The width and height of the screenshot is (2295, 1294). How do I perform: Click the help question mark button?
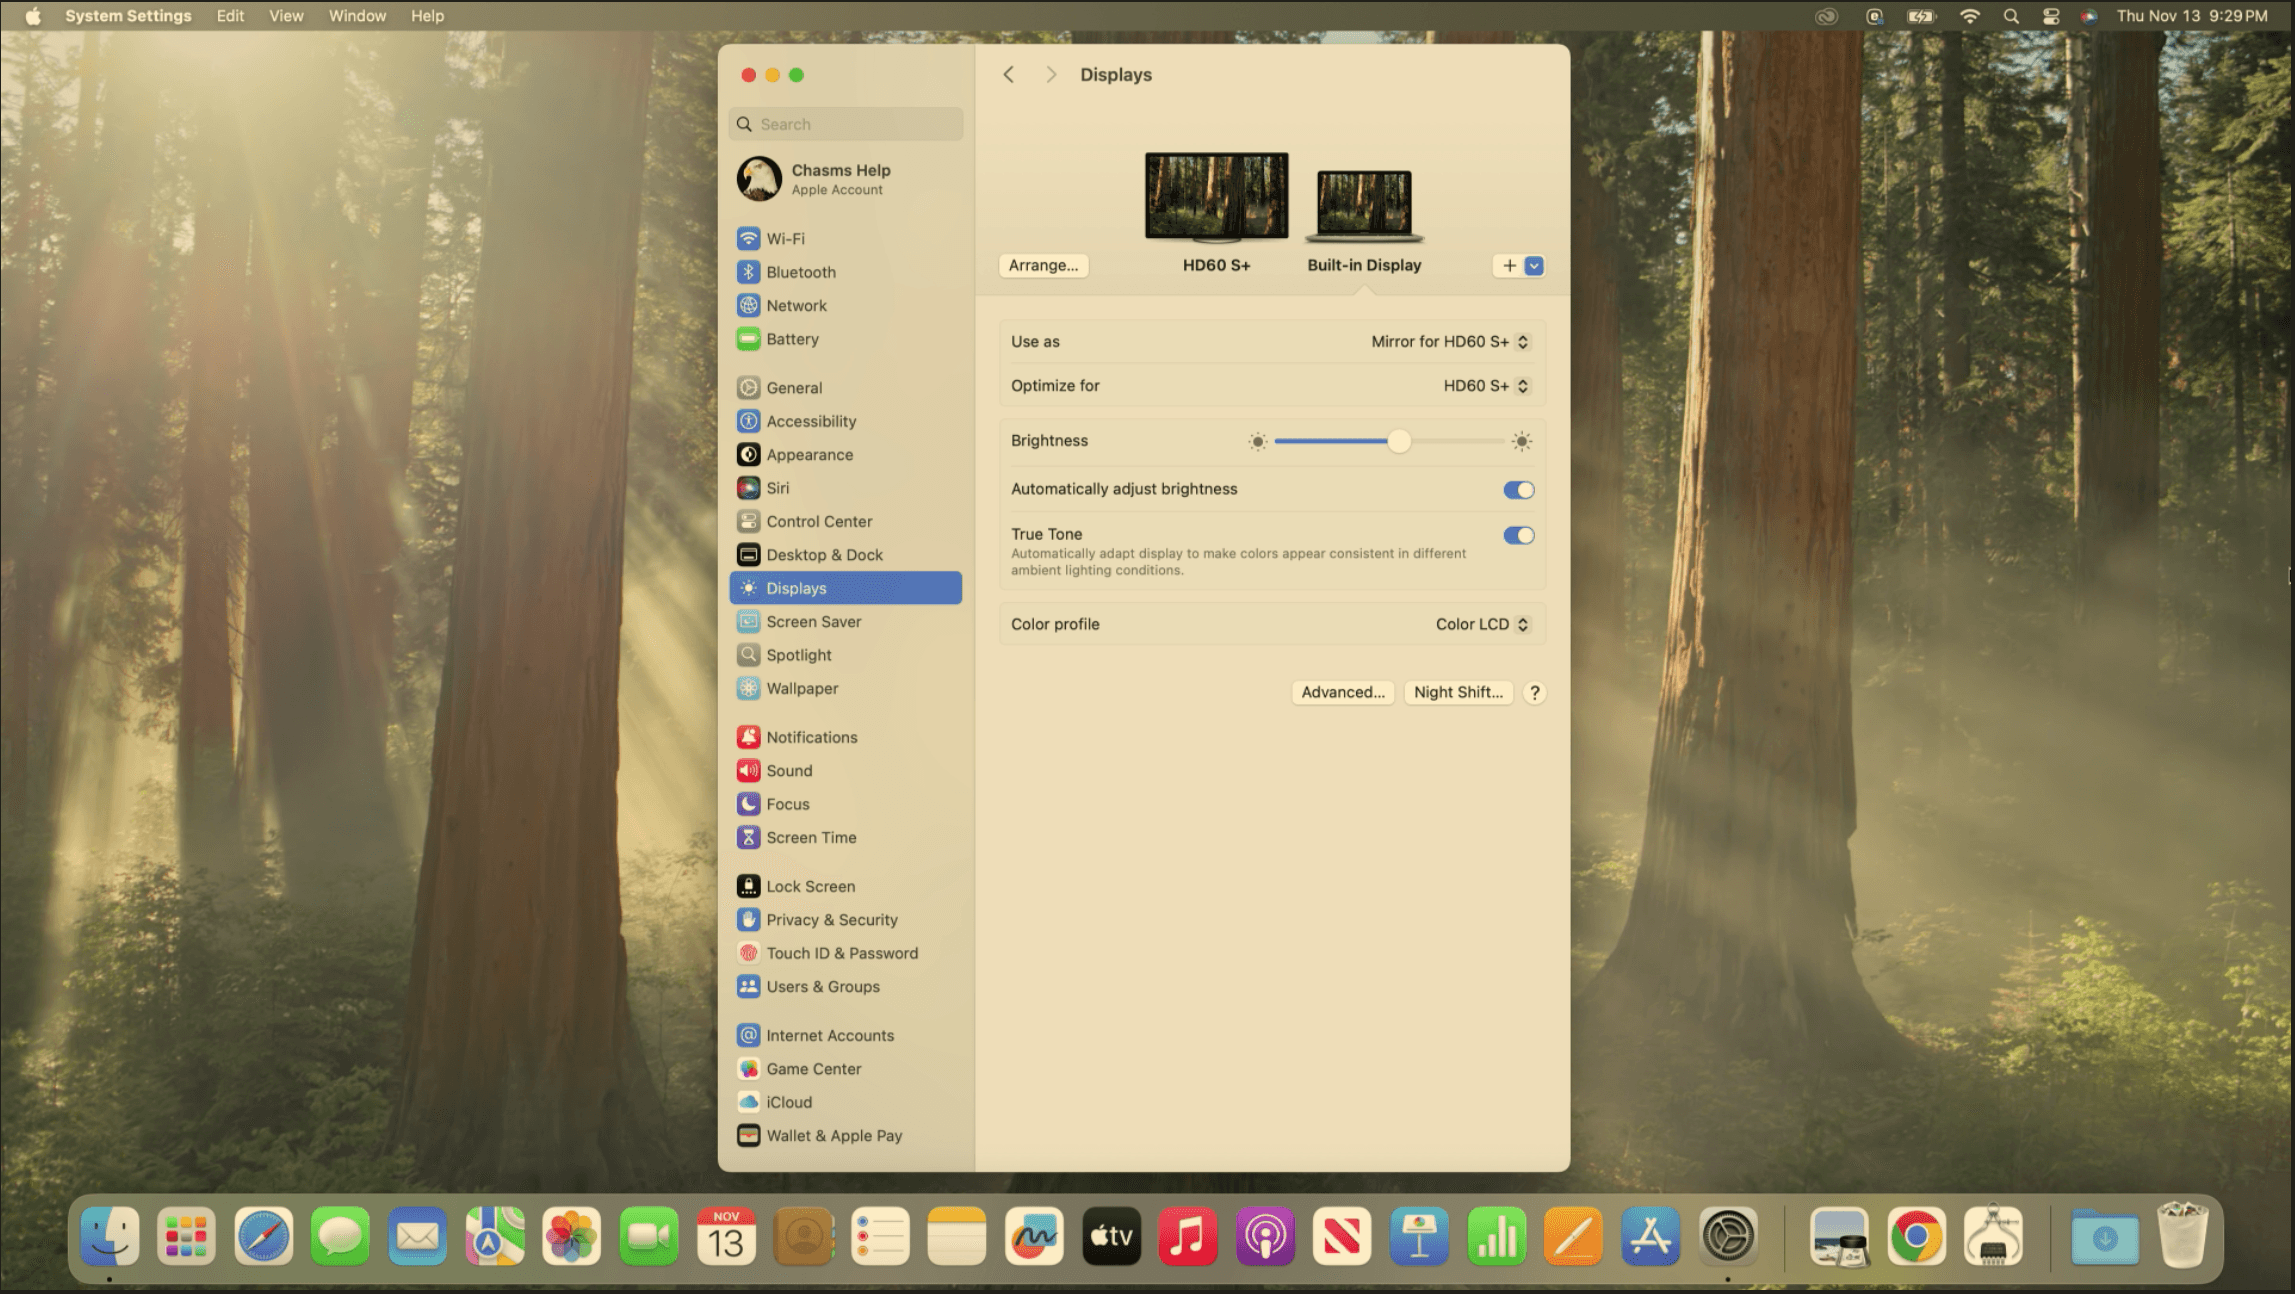[x=1534, y=692]
